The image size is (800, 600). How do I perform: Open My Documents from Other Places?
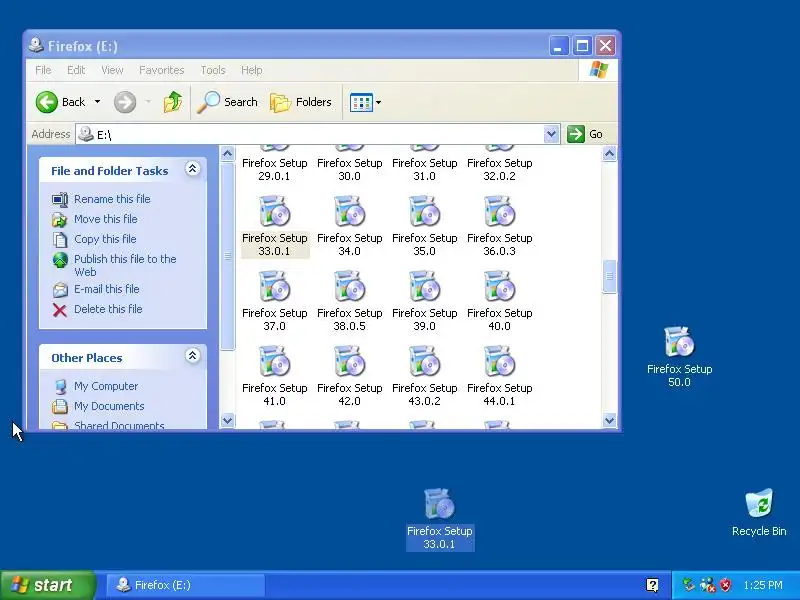(109, 406)
